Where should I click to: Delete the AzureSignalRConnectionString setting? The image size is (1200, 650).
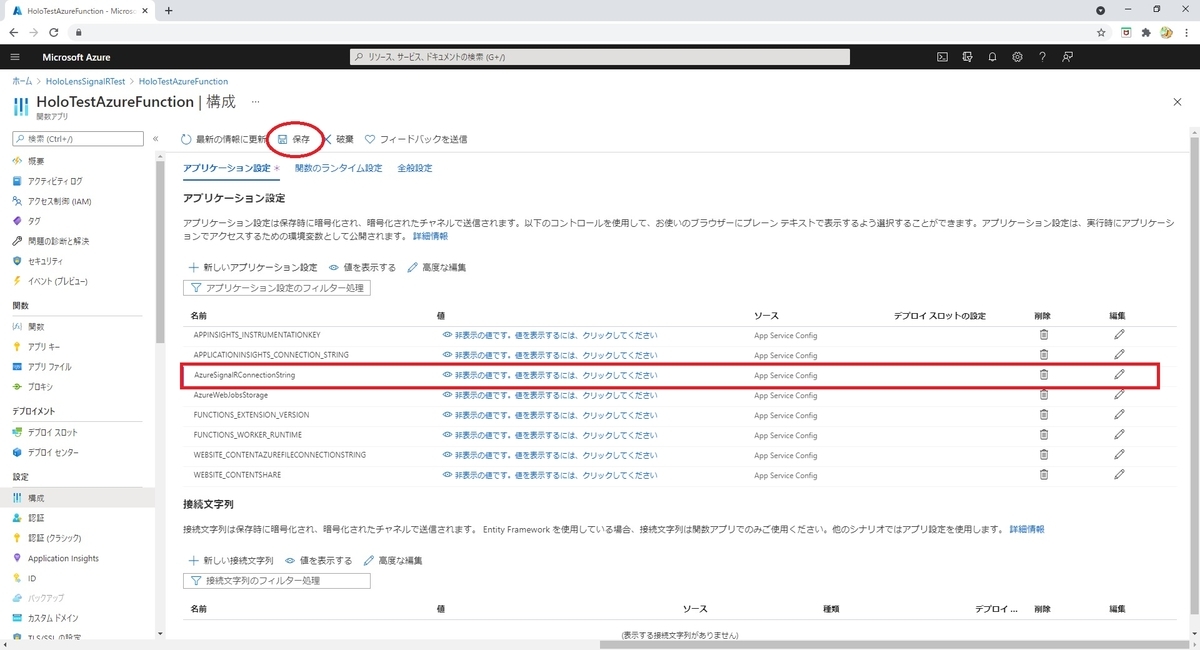1044,375
